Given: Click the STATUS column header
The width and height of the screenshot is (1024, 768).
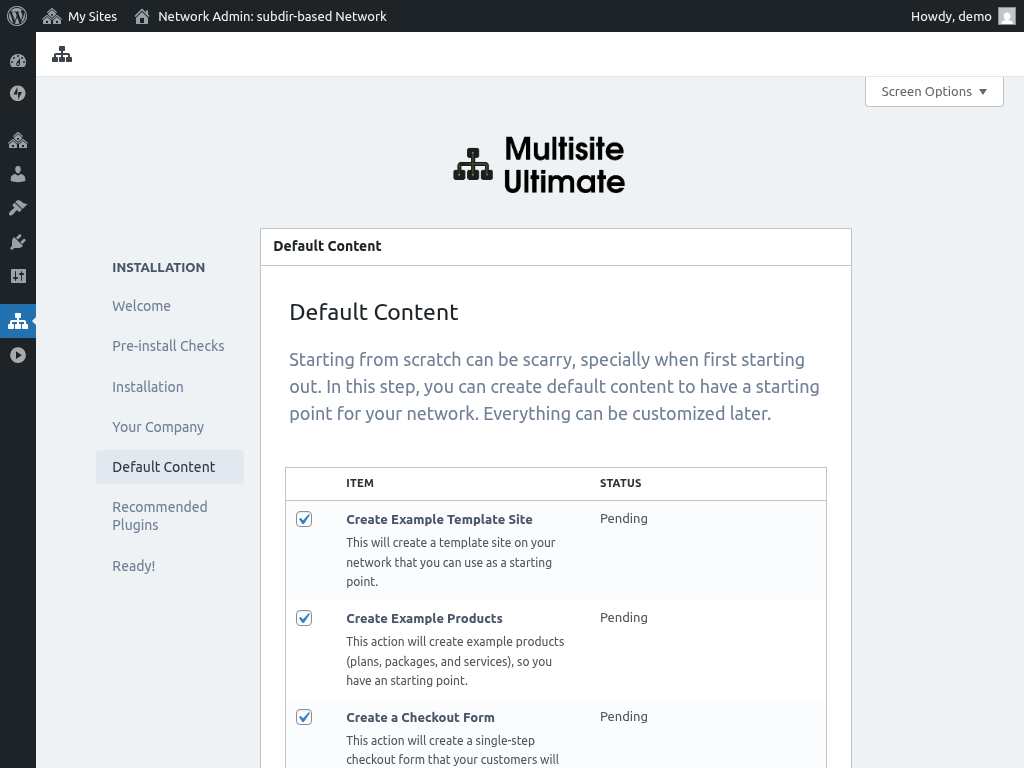Looking at the screenshot, I should (620, 483).
